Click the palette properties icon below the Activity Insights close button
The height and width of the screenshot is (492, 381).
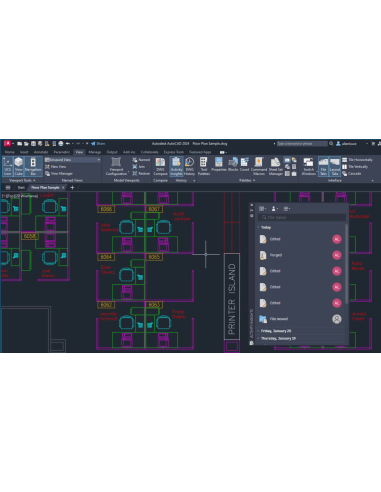[x=252, y=216]
